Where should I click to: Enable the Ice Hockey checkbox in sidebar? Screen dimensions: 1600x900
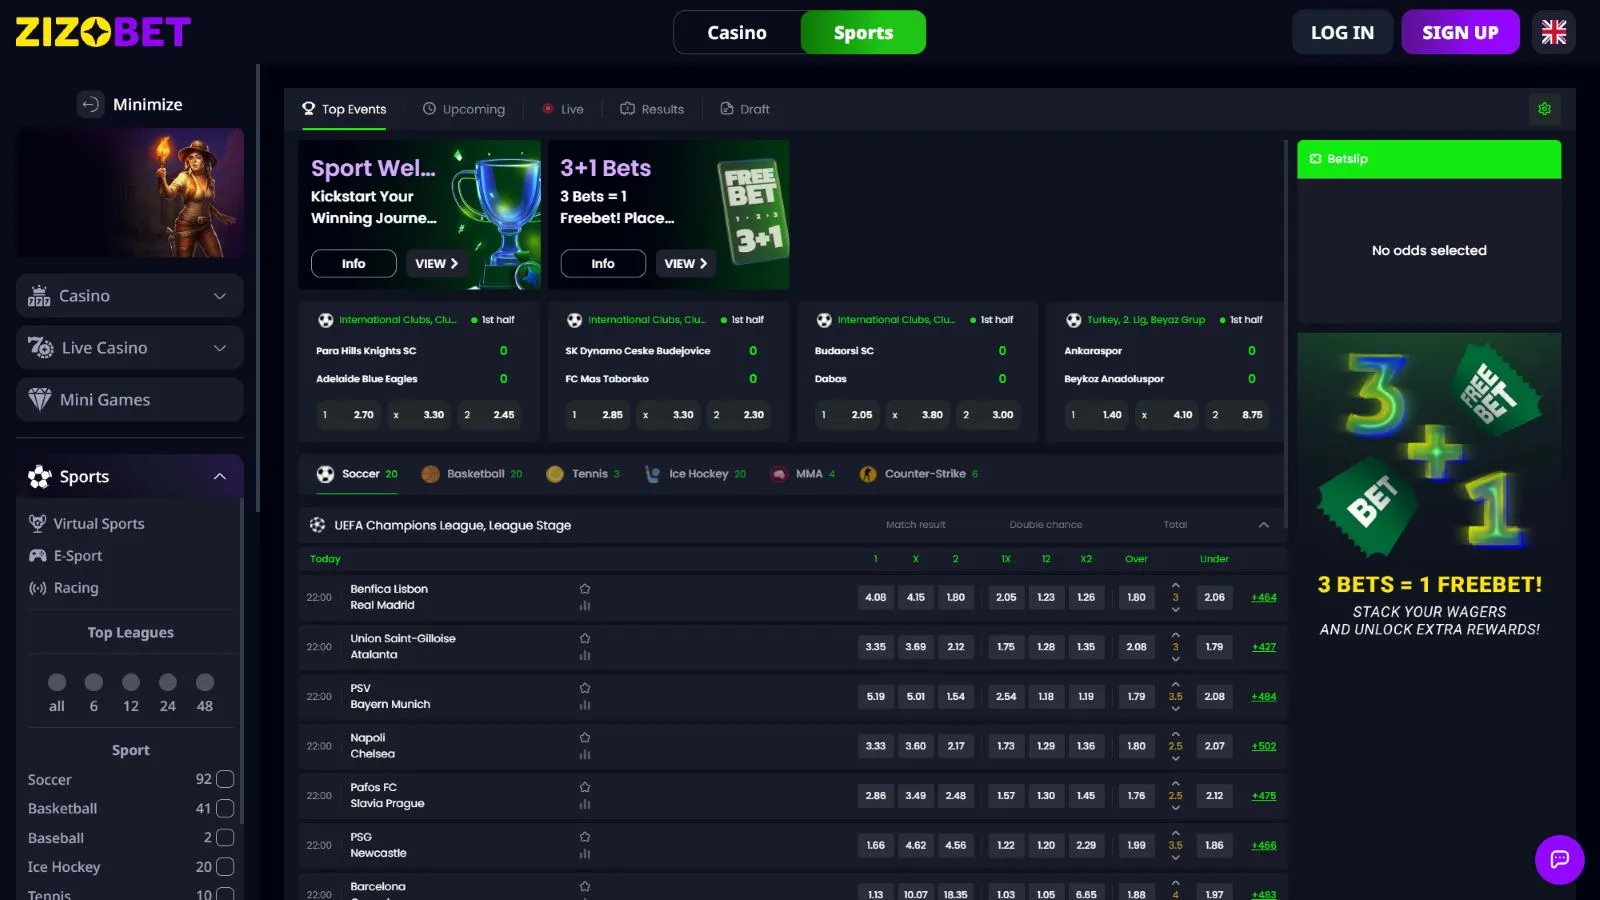225,867
